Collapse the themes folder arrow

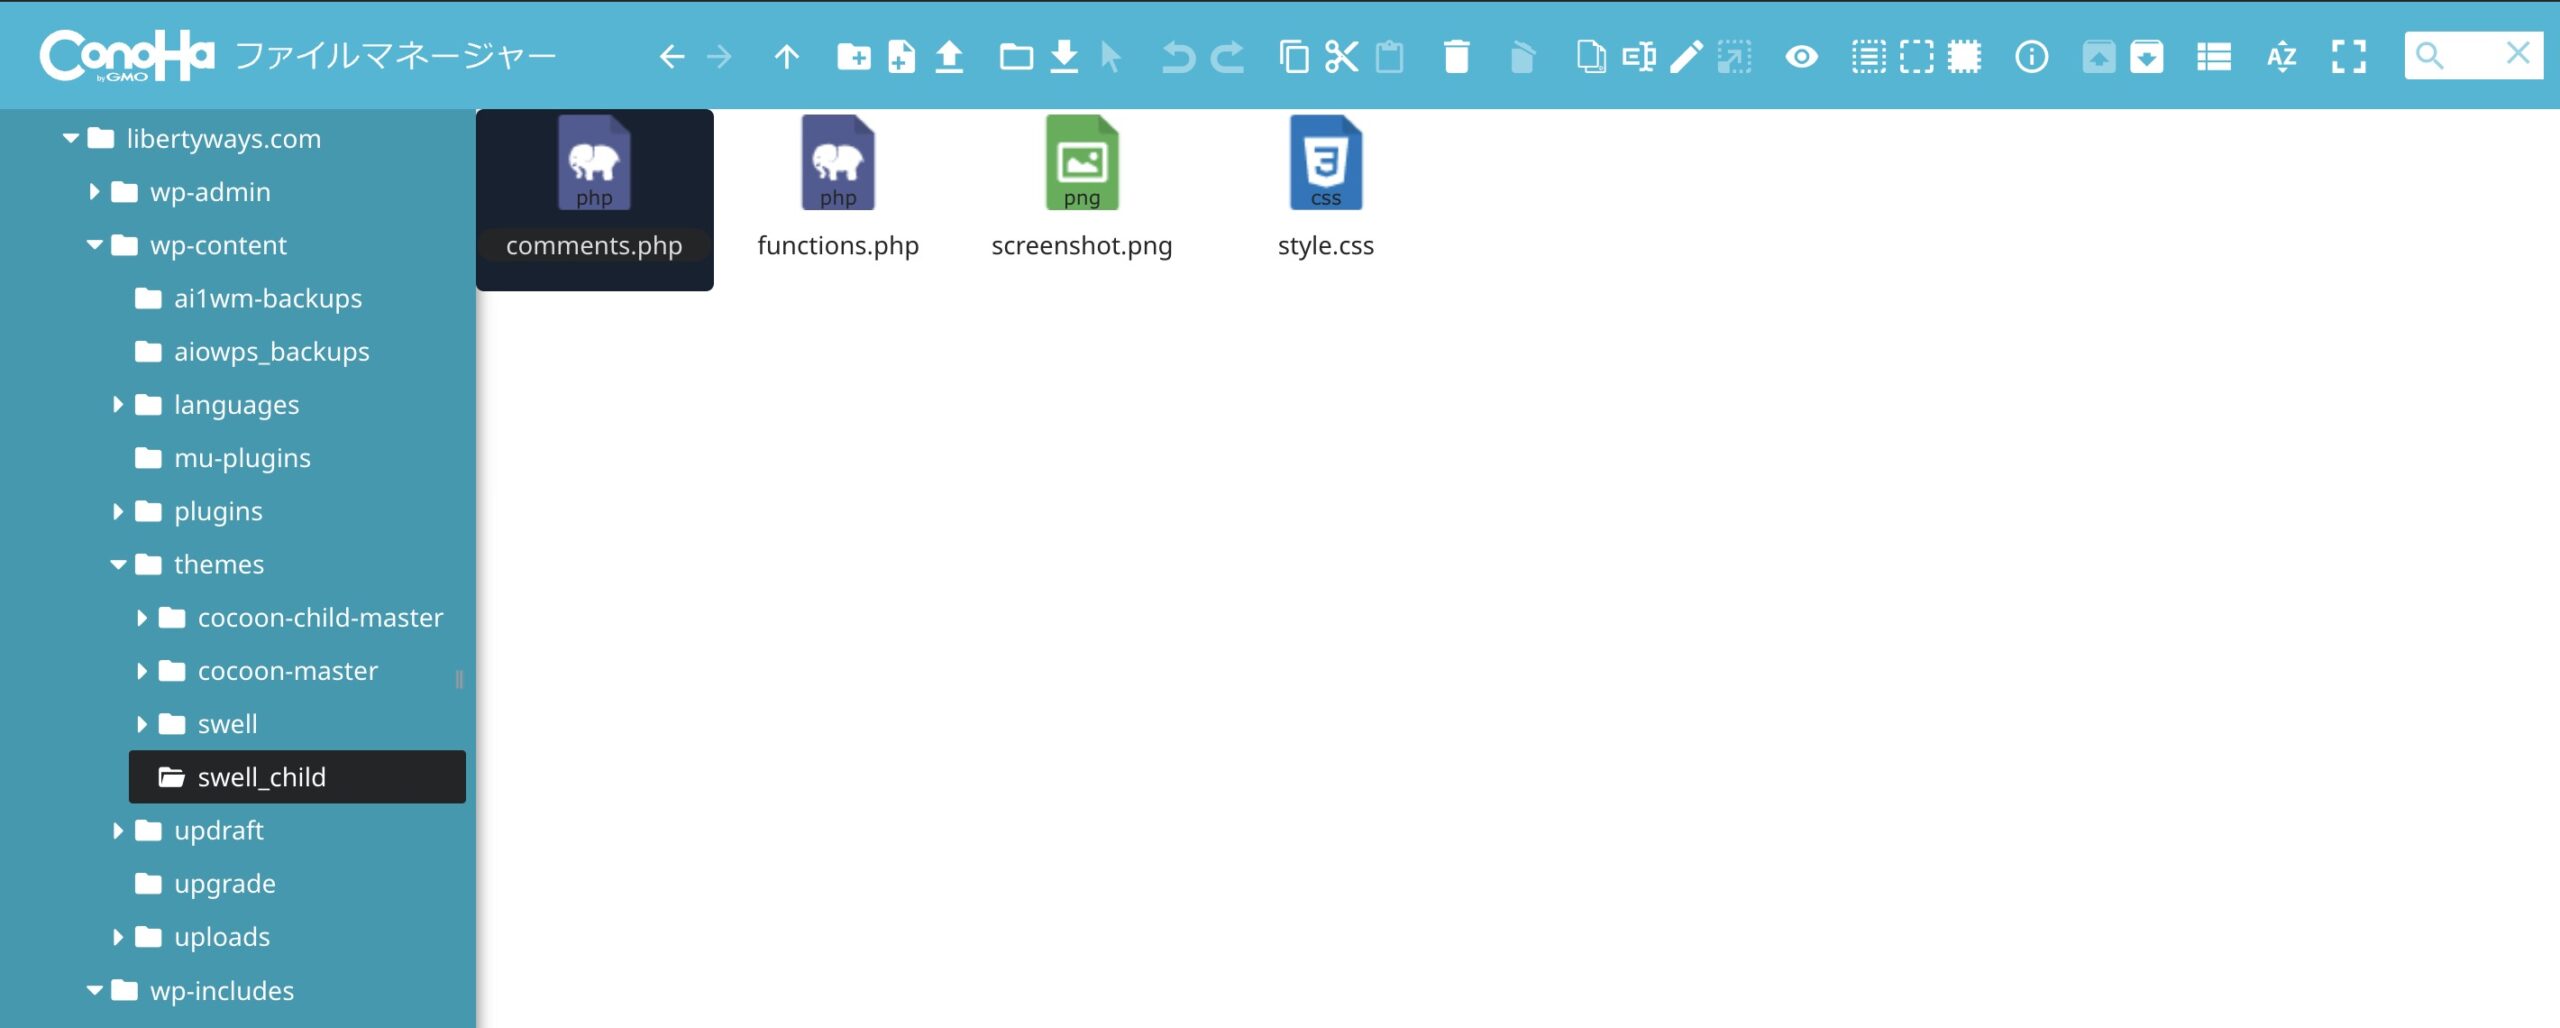118,564
